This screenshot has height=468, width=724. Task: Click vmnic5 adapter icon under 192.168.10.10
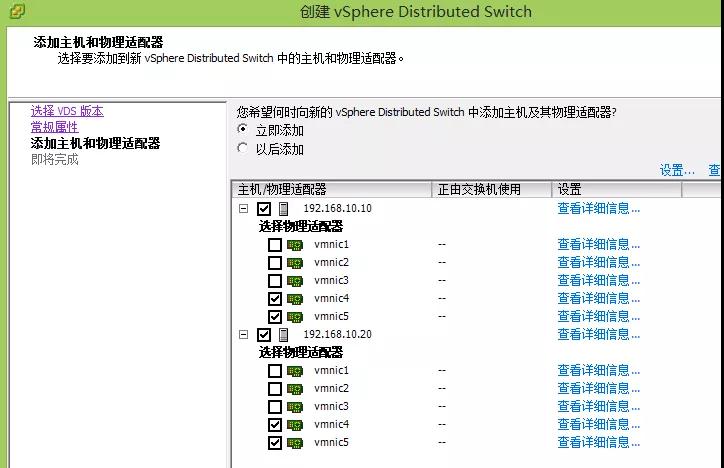295,317
